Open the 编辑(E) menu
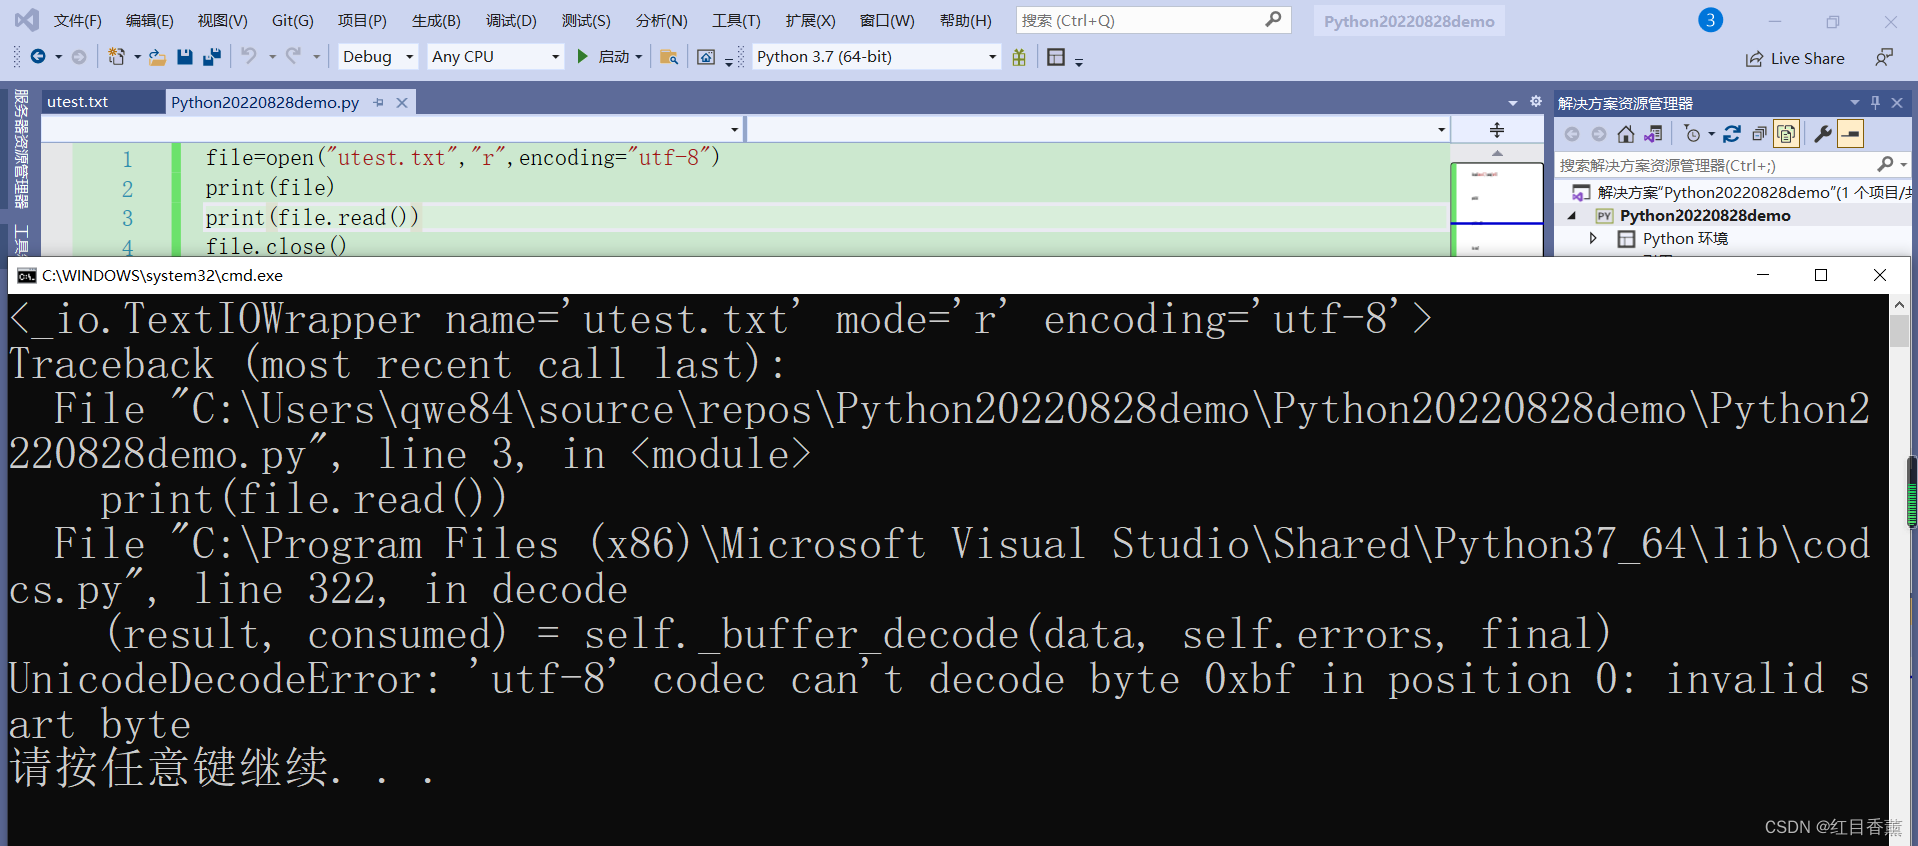Screen dimensions: 1918x846 coord(149,20)
